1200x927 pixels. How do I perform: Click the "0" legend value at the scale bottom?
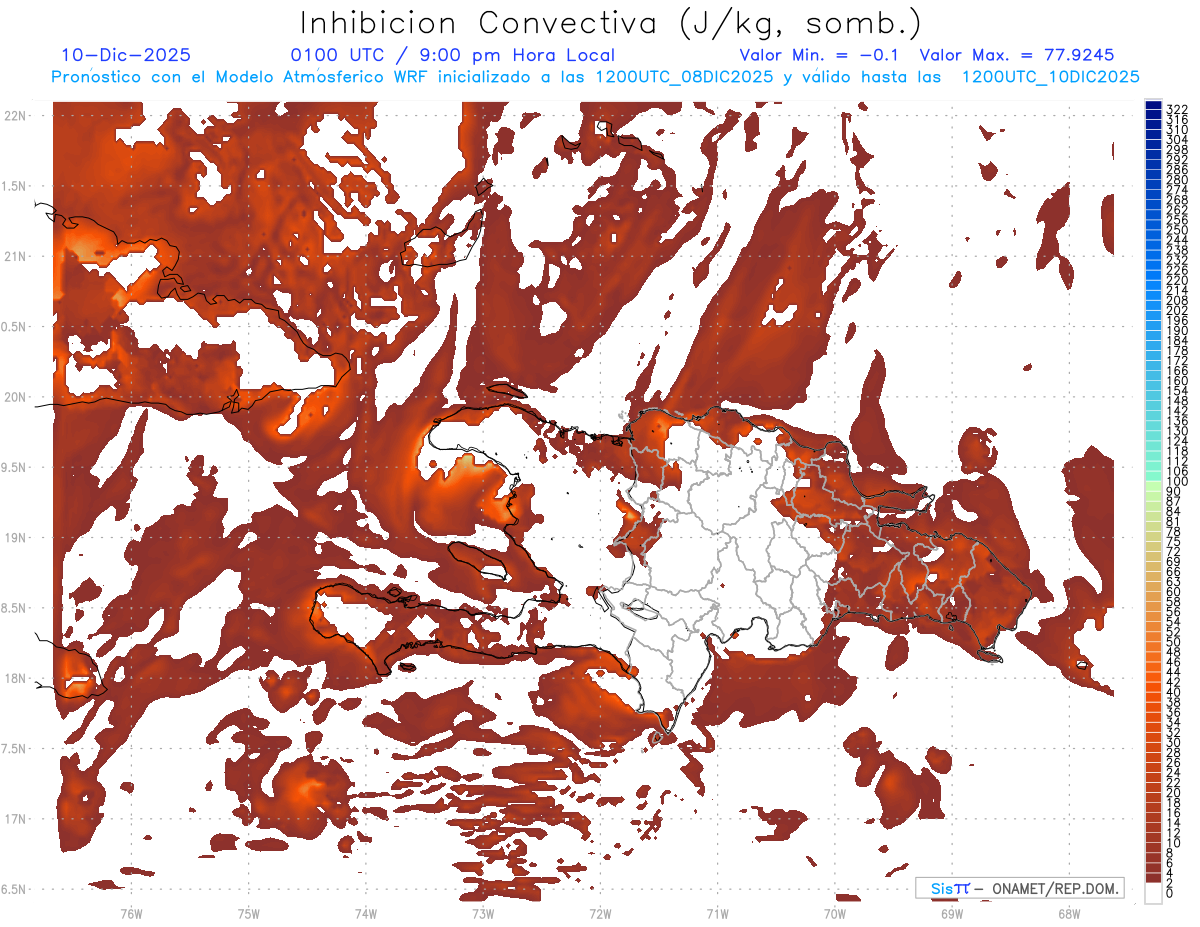[1170, 893]
